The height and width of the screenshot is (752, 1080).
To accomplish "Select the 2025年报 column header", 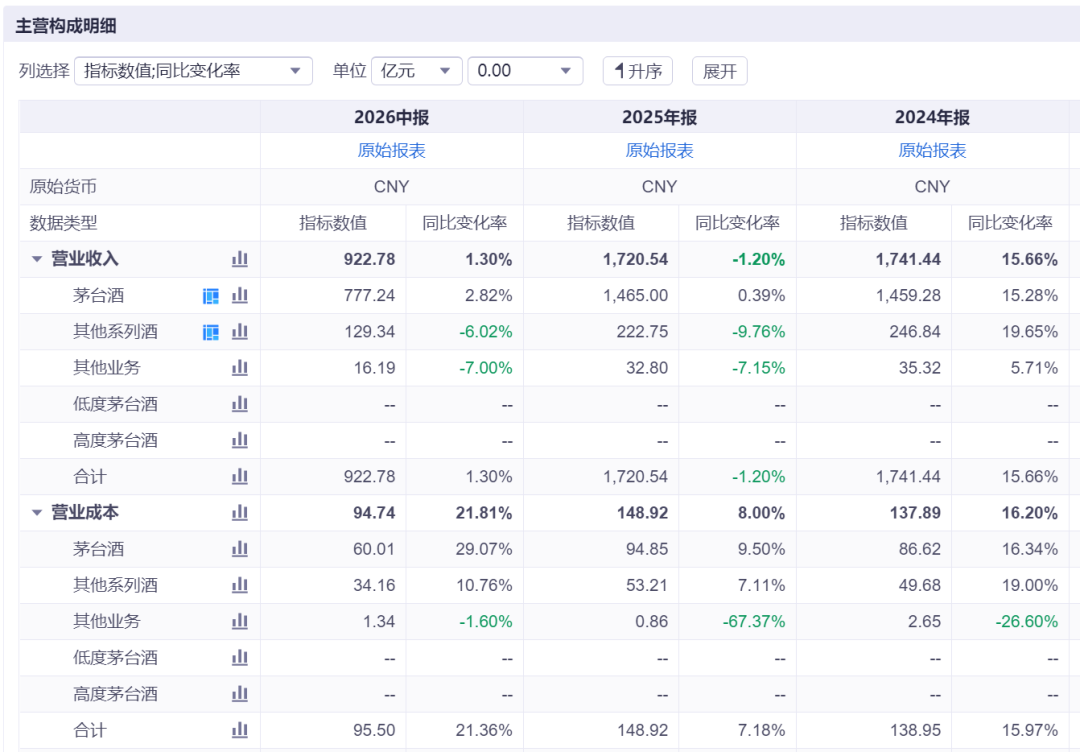I will [659, 117].
